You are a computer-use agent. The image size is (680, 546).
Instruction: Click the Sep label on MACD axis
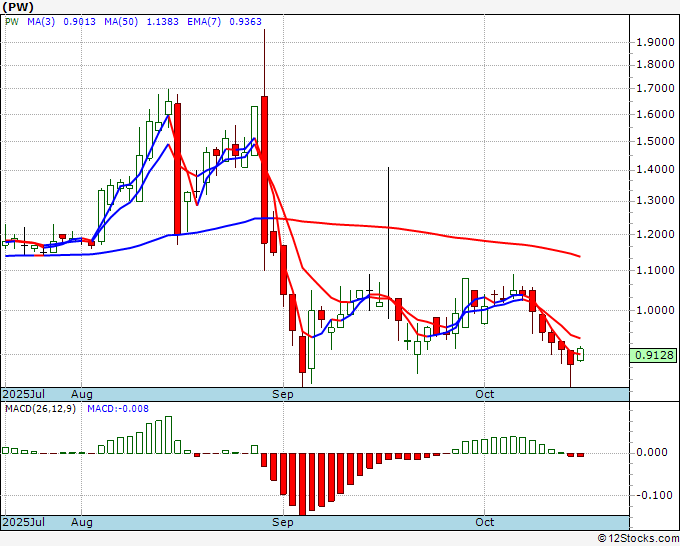(x=283, y=522)
